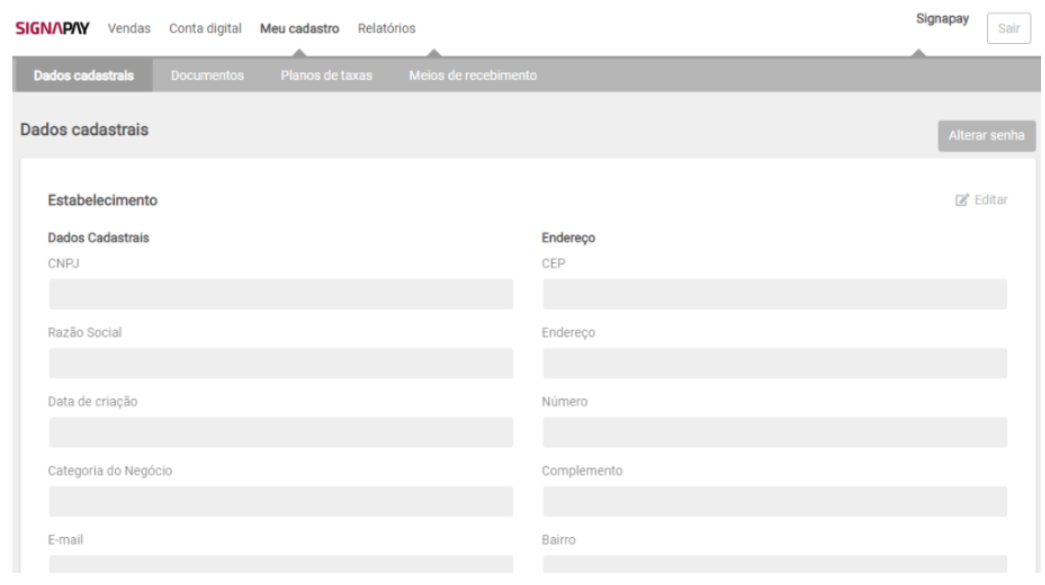This screenshot has width=1045, height=585.
Task: Open the Meios de recebimento tab
Action: tap(472, 76)
